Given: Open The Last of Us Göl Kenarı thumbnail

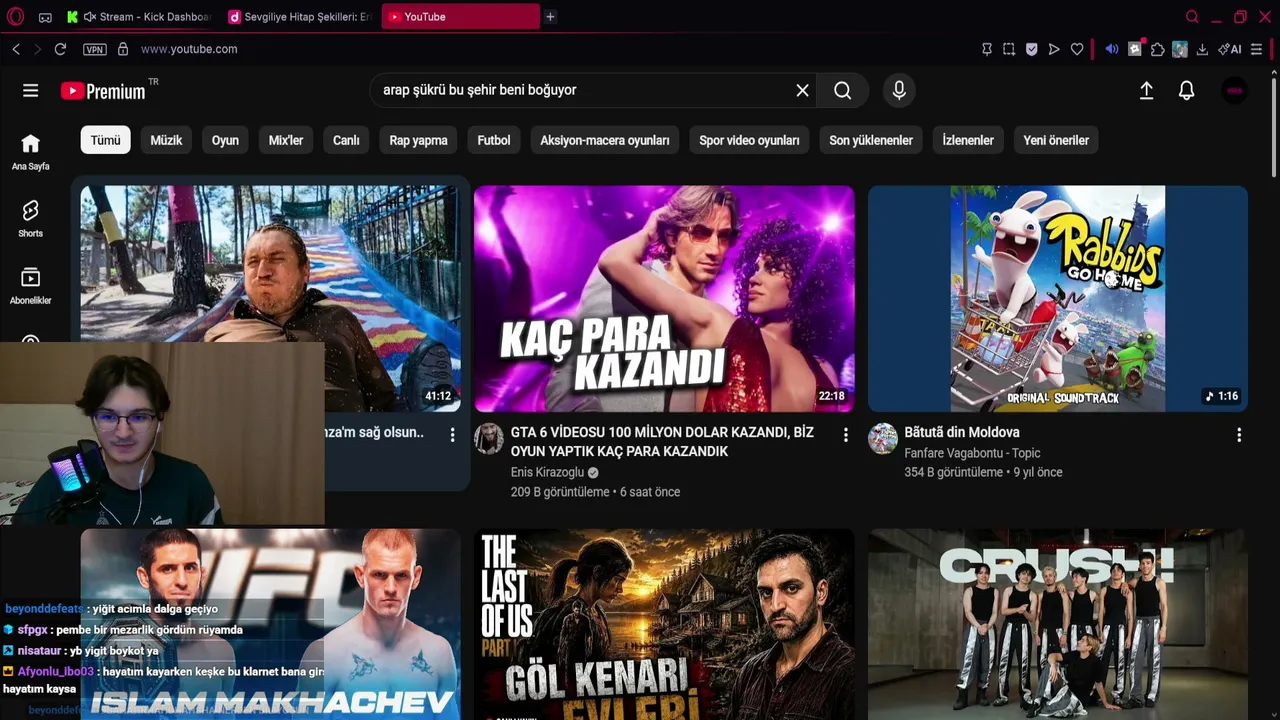Looking at the screenshot, I should (x=664, y=624).
